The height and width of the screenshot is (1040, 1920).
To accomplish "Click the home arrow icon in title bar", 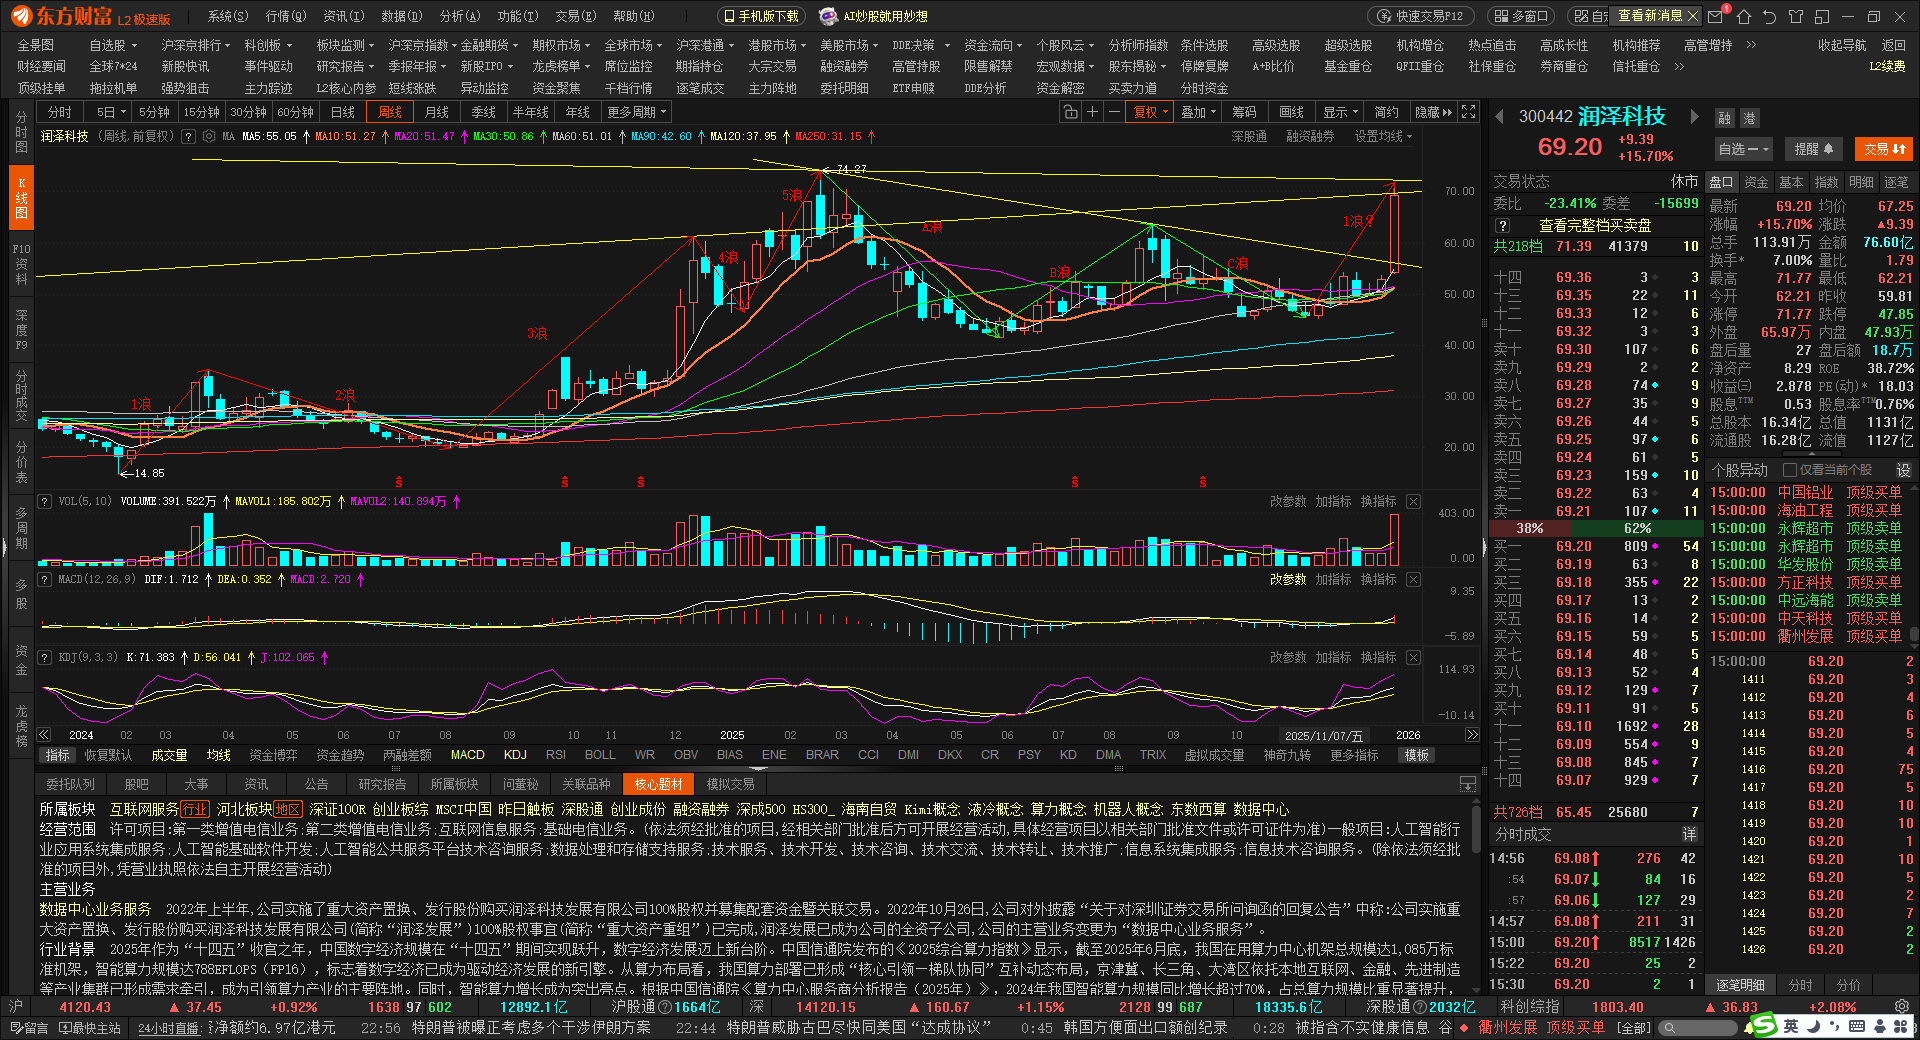I will (x=1744, y=16).
